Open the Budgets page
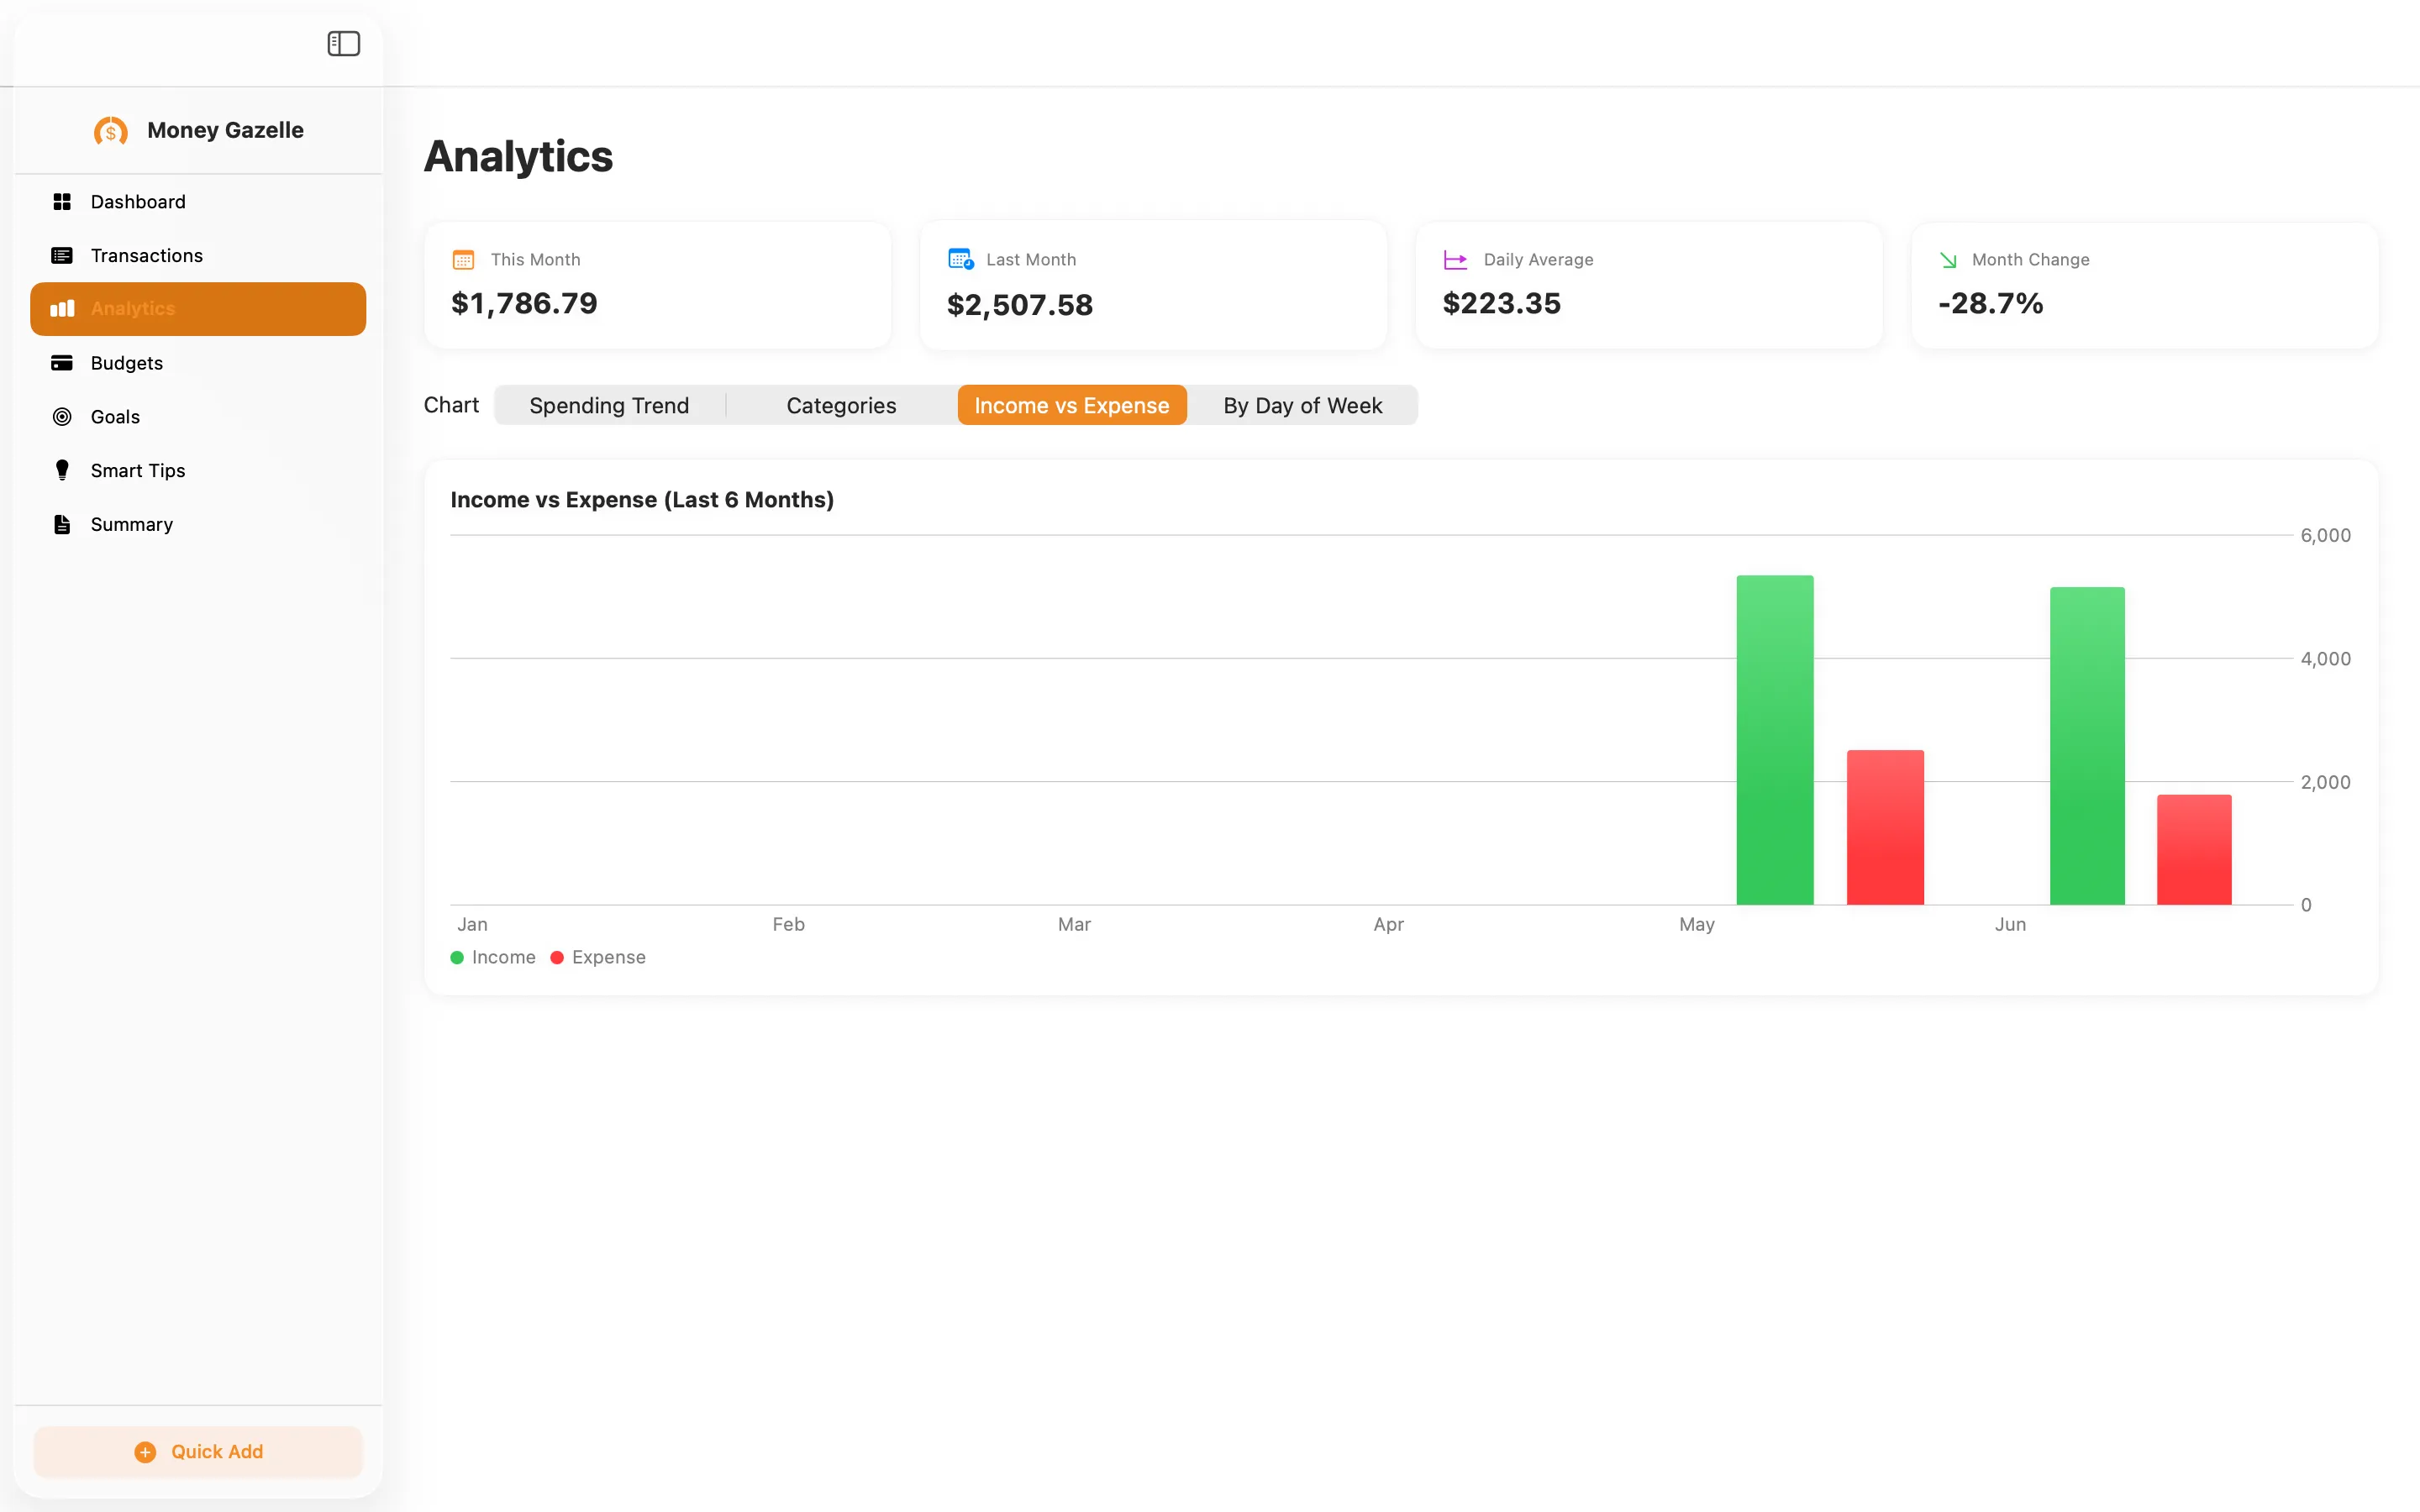Viewport: 2420px width, 1512px height. coord(198,363)
